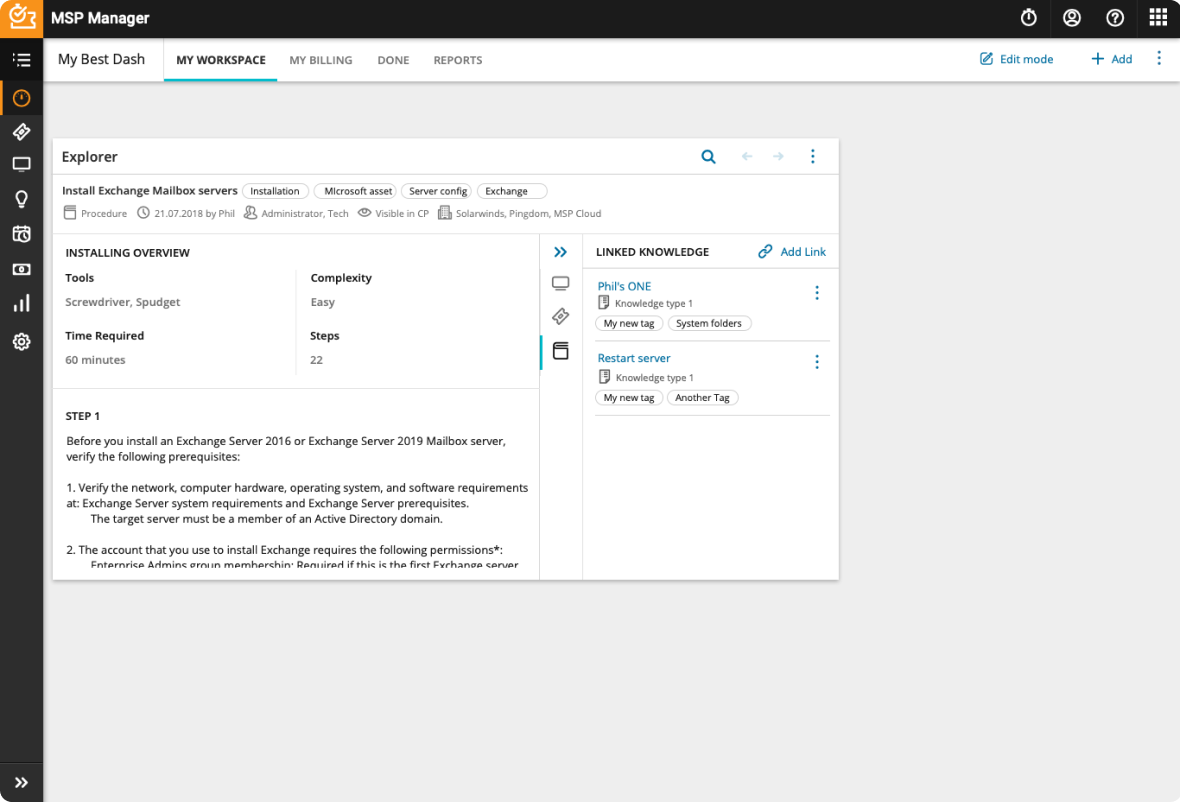Click the Edit mode button
This screenshot has width=1182, height=802.
(1016, 59)
